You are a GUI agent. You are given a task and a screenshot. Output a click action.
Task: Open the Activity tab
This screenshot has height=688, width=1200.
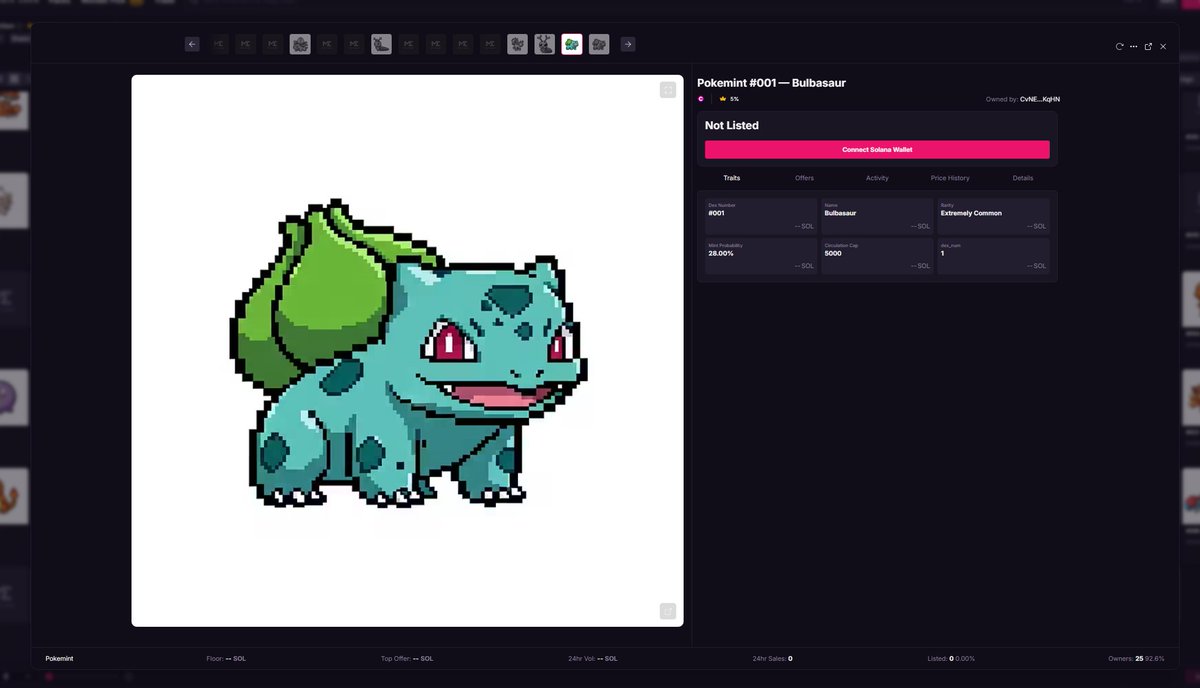(x=877, y=178)
